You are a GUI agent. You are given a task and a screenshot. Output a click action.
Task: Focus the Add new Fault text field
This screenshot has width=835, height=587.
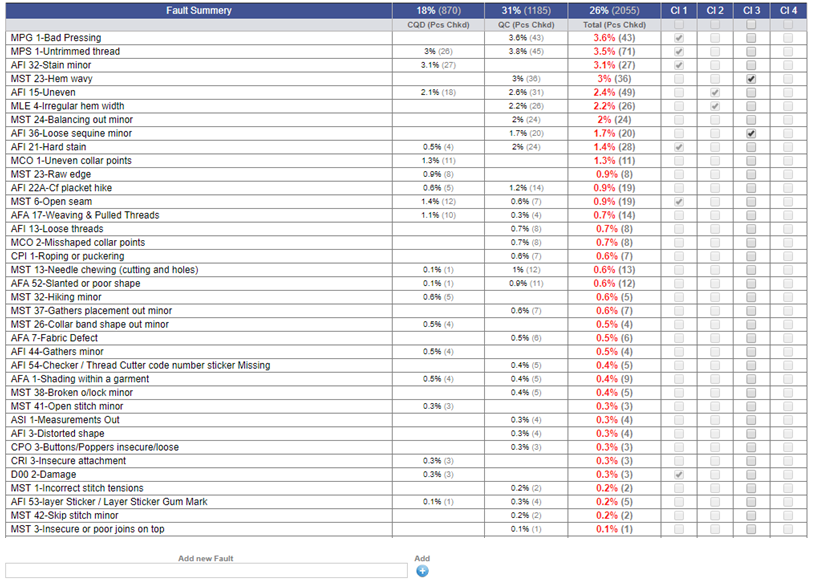[207, 570]
